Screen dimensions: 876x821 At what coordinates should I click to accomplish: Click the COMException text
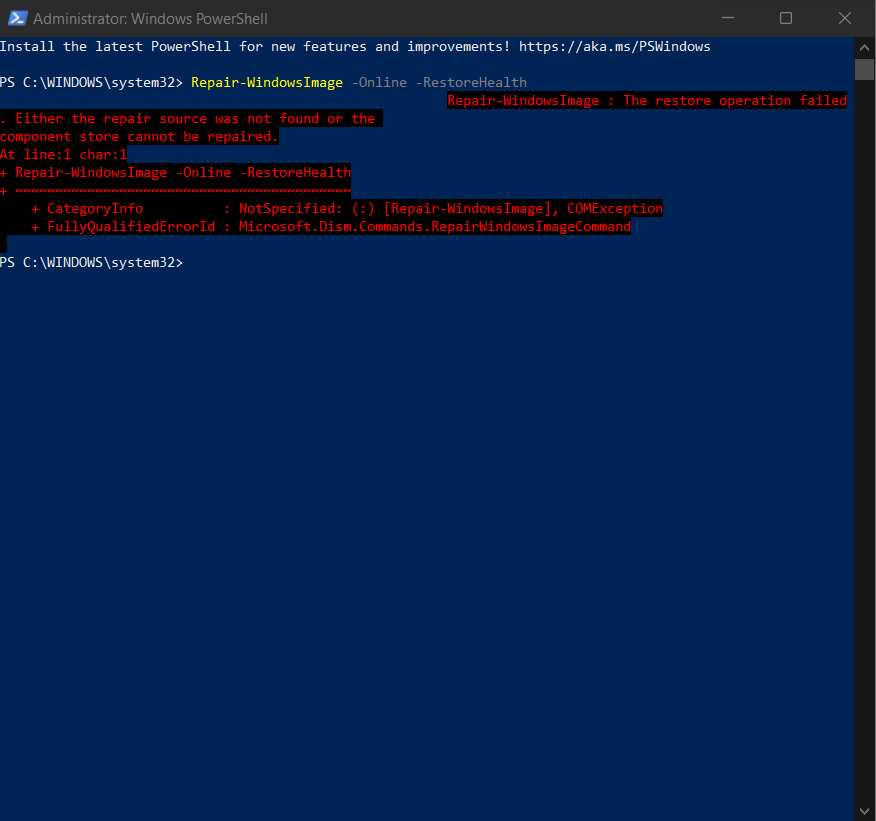(x=615, y=208)
